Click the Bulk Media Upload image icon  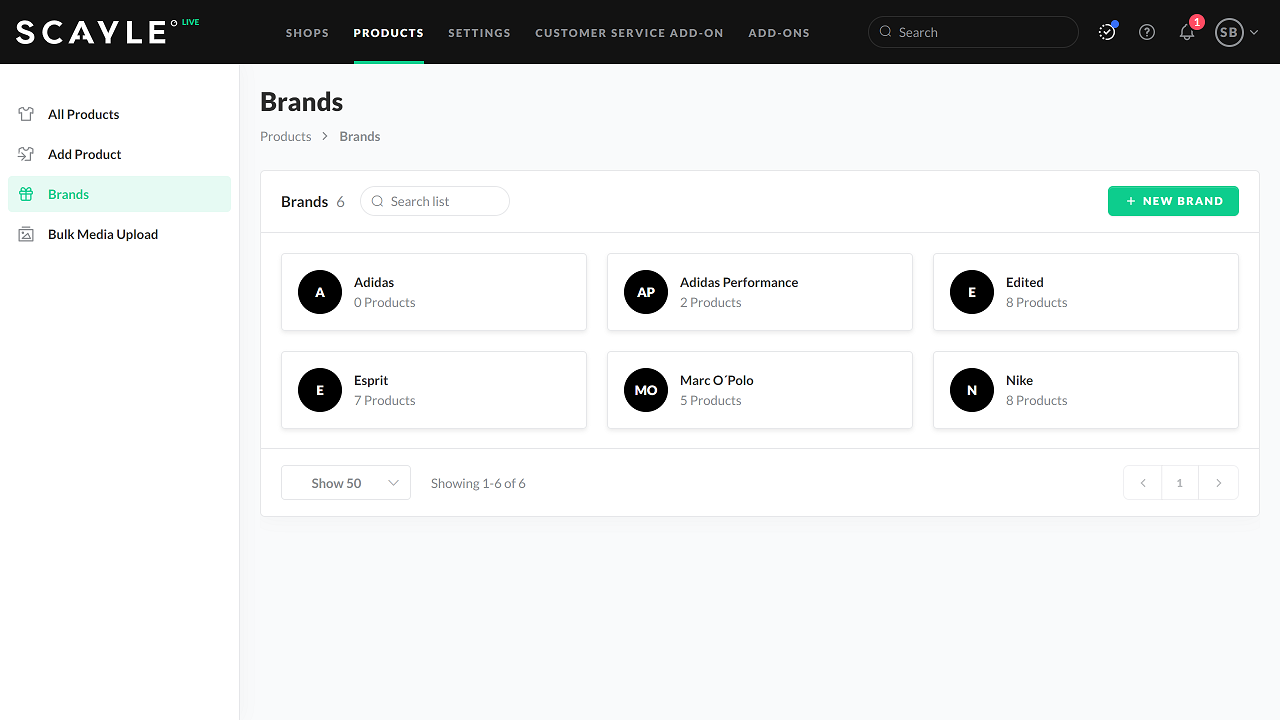[x=27, y=234]
